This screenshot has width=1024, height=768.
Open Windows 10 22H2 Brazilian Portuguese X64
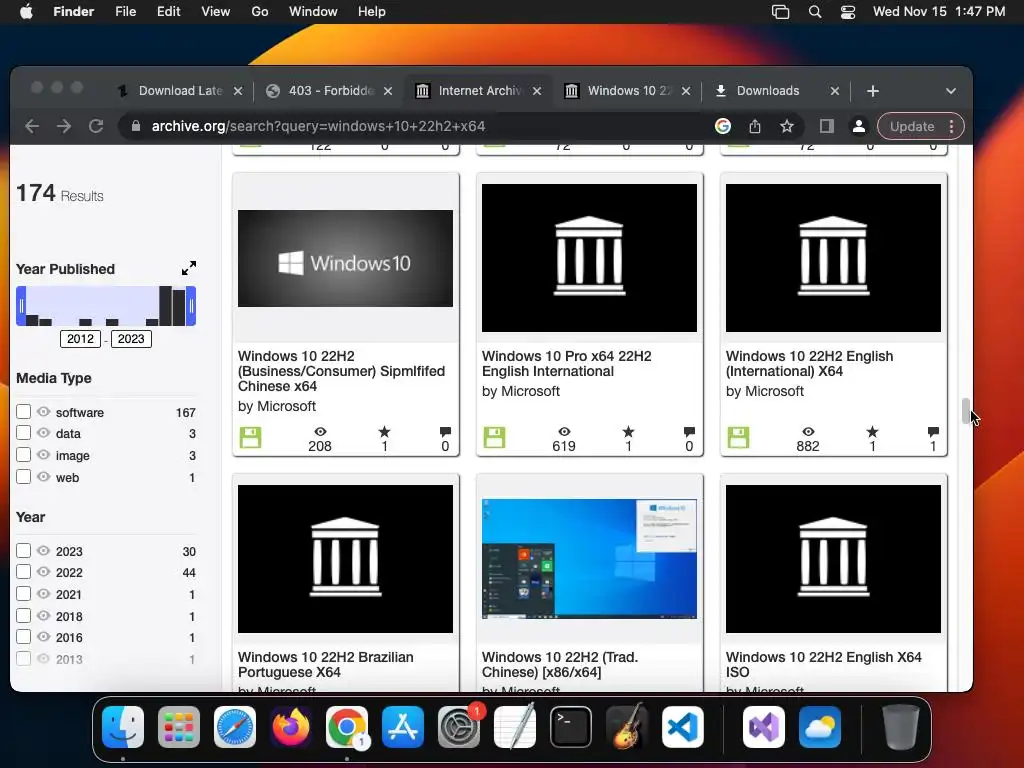[325, 664]
